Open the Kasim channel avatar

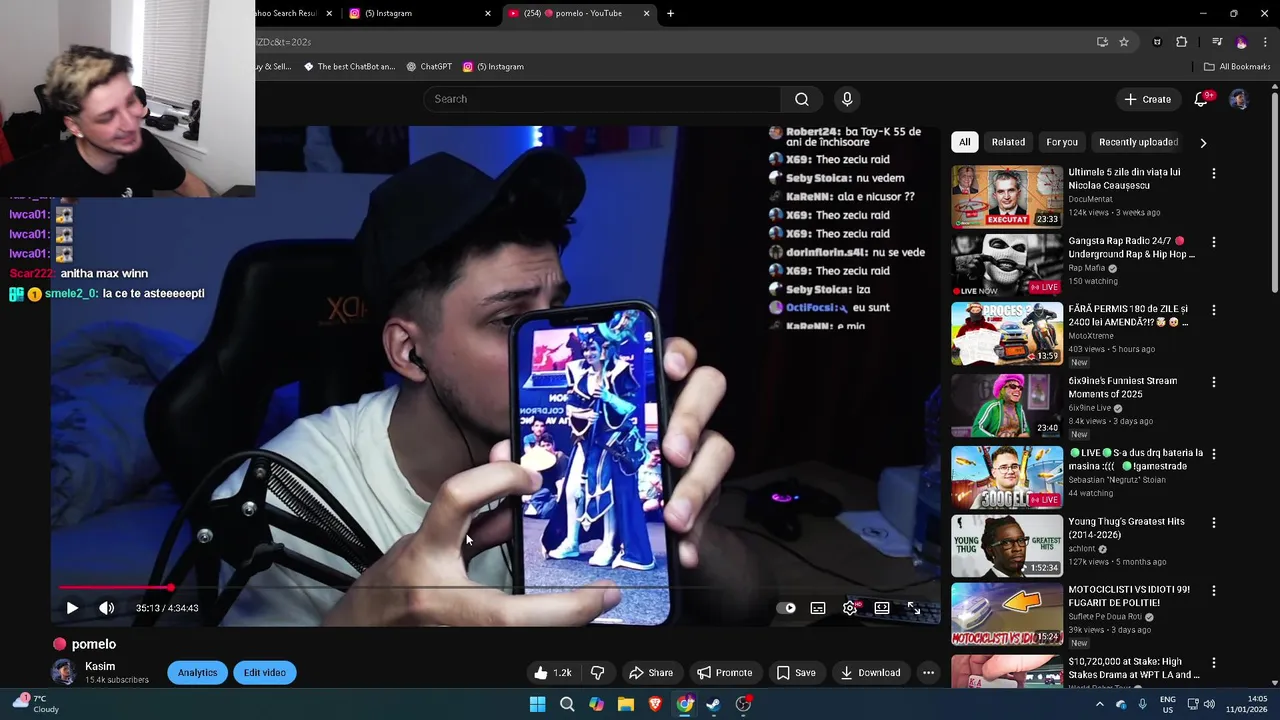[63, 672]
